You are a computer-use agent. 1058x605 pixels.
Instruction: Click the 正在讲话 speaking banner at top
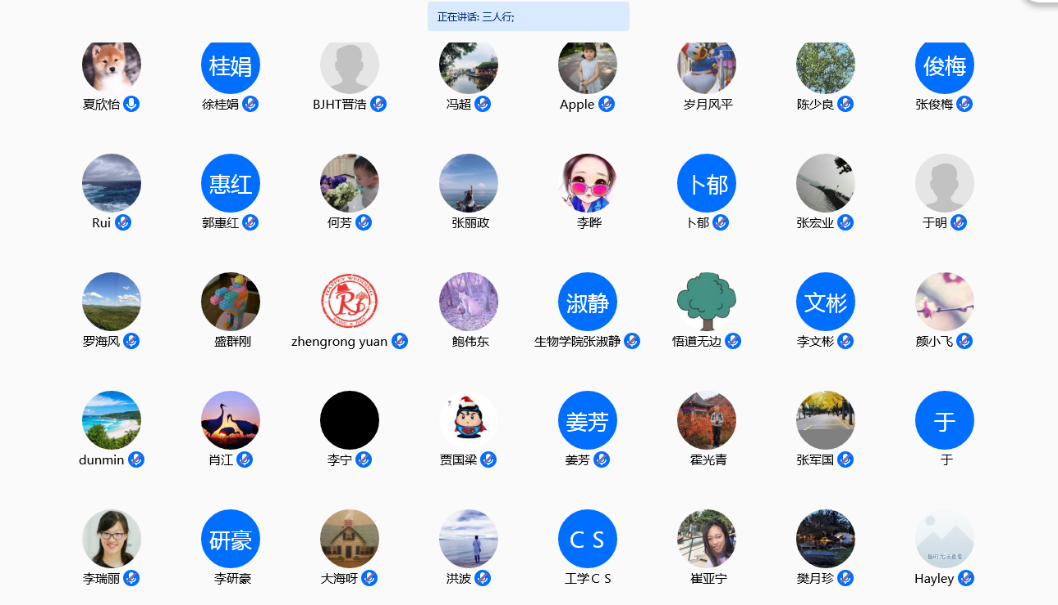point(528,17)
